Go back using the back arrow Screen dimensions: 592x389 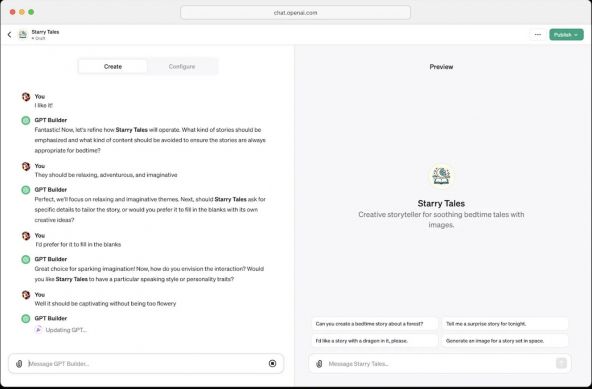click(x=9, y=35)
